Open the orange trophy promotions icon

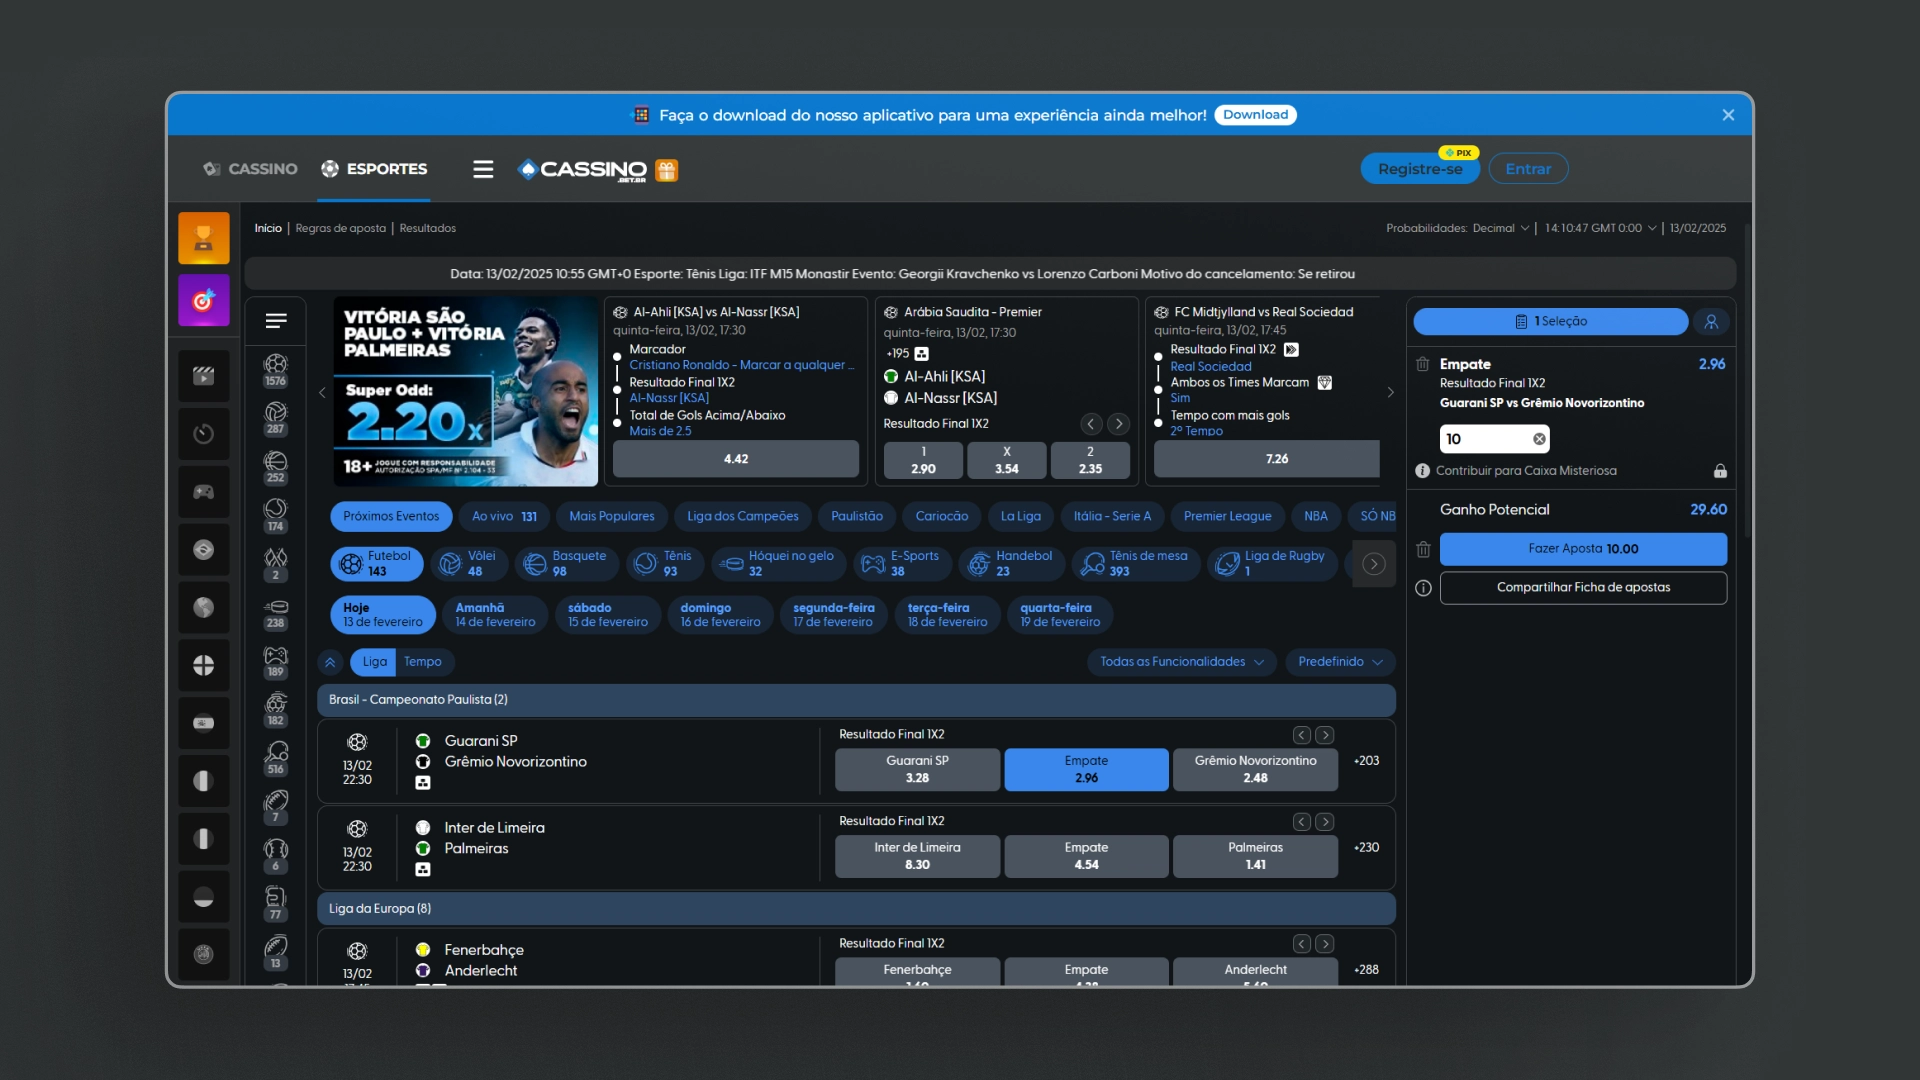click(204, 238)
